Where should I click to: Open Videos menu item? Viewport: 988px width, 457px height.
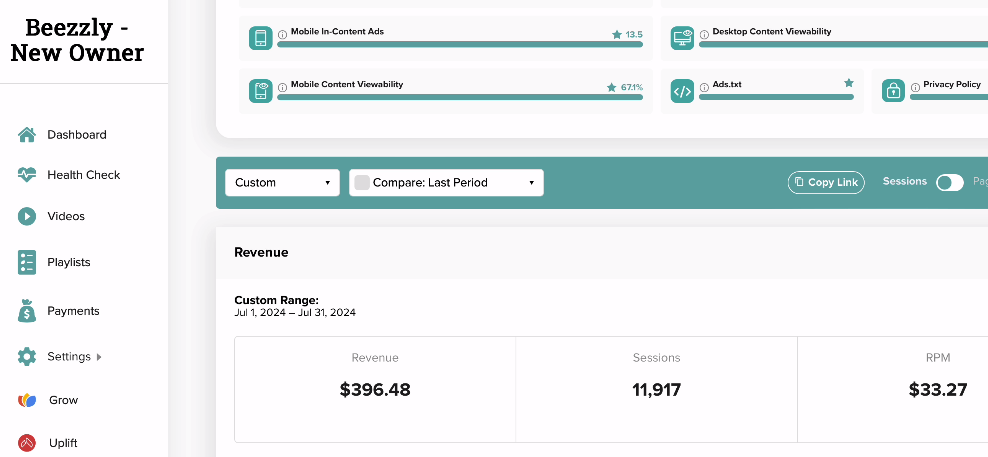pyautogui.click(x=66, y=216)
